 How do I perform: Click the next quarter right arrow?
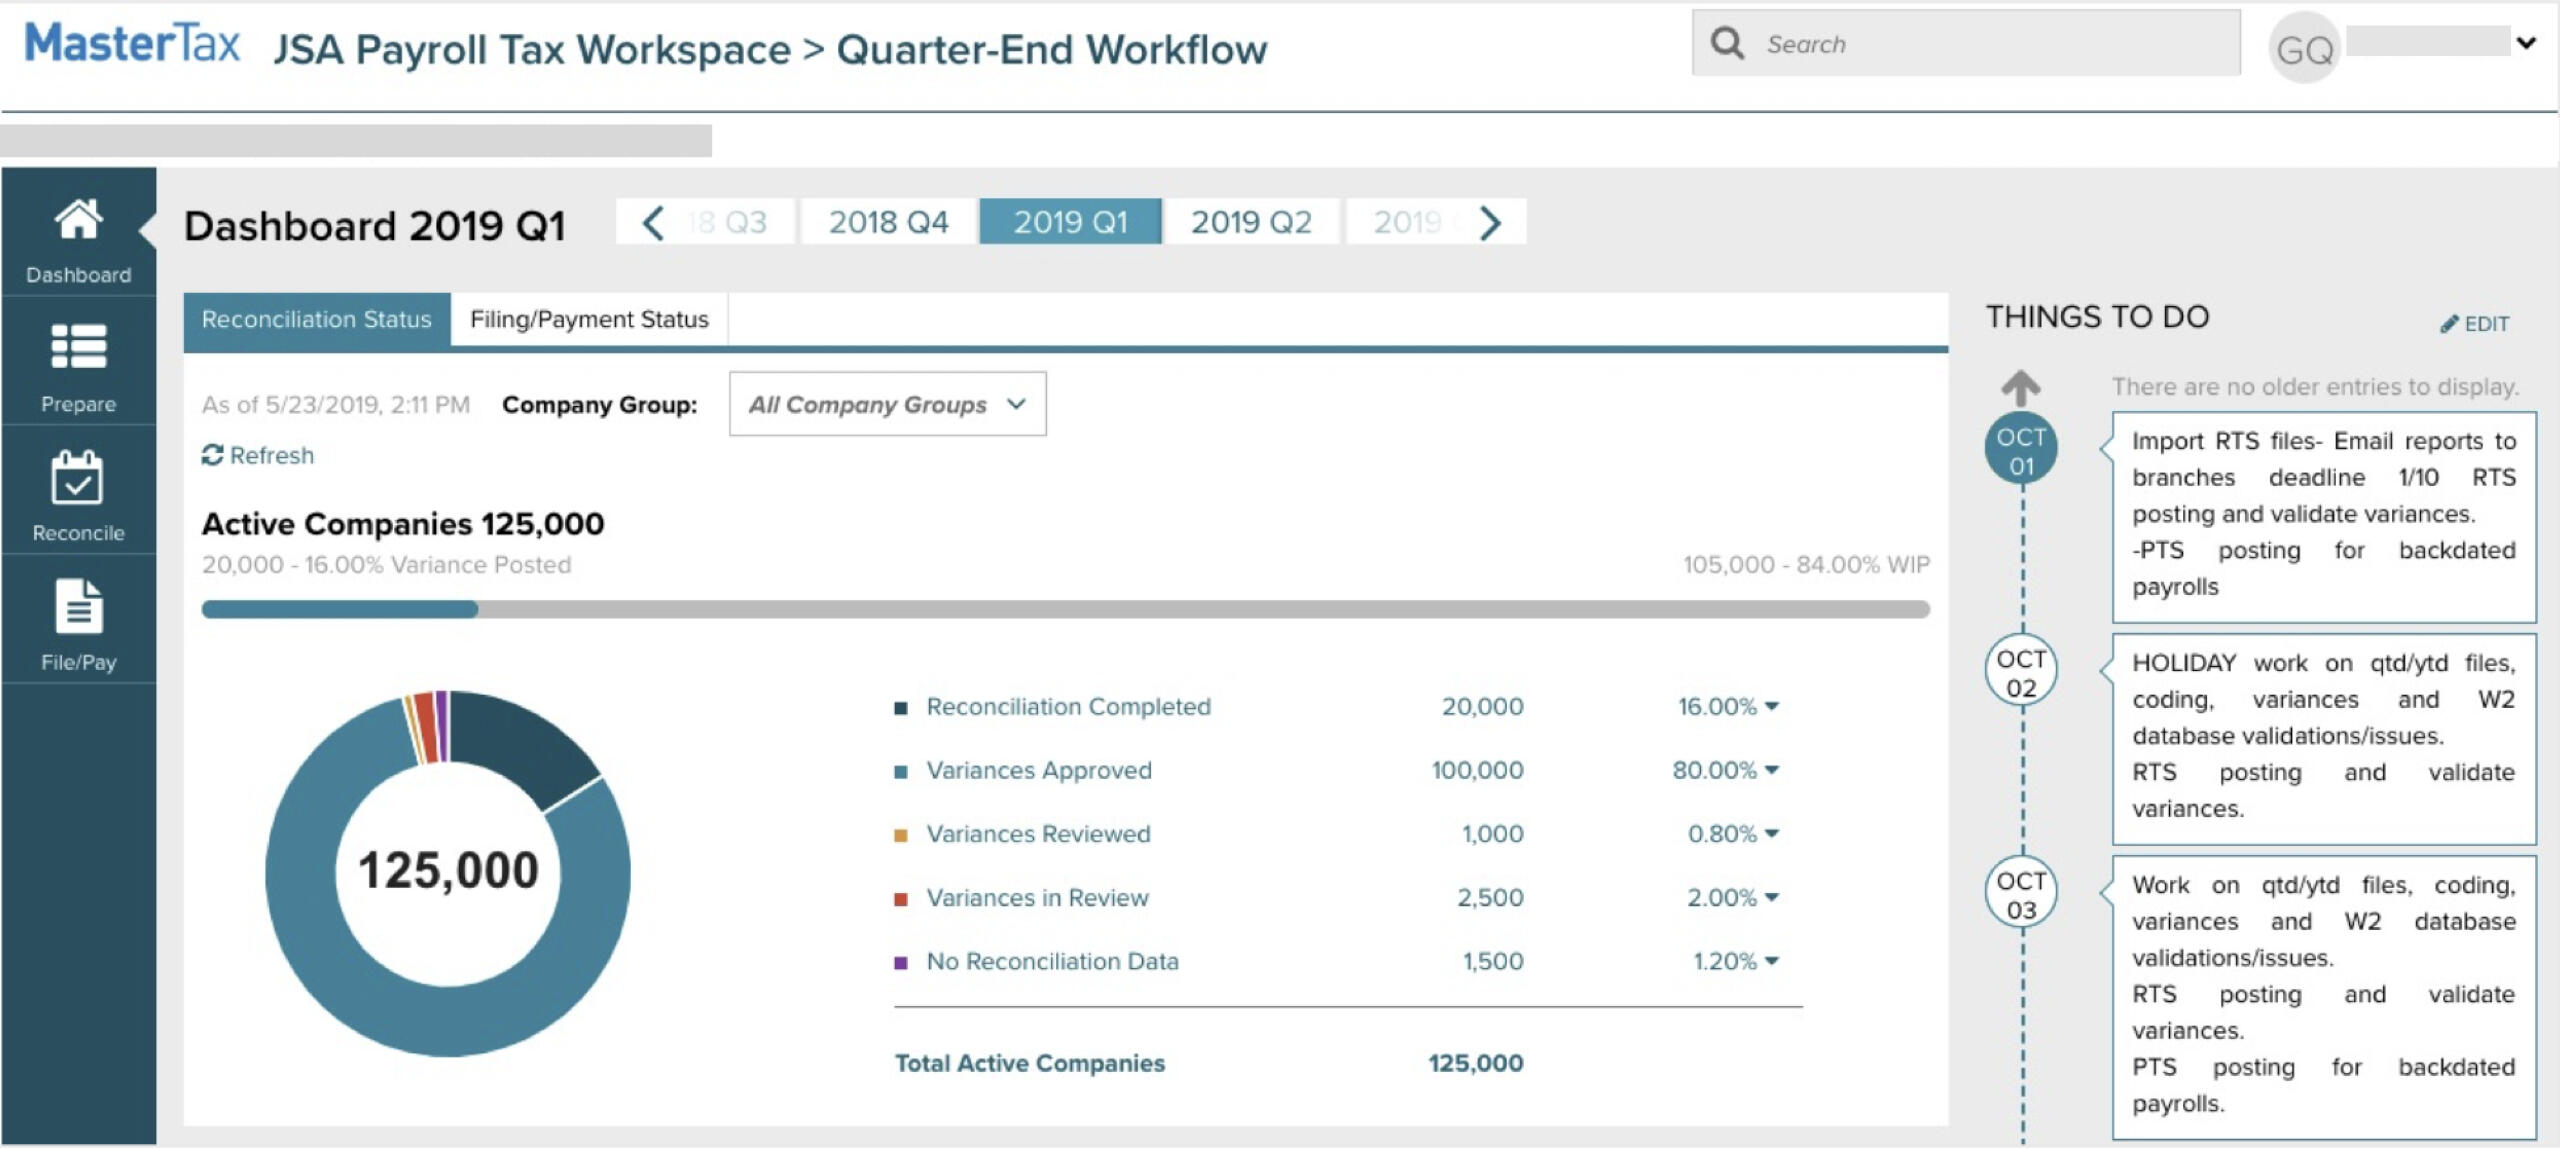(x=1490, y=222)
